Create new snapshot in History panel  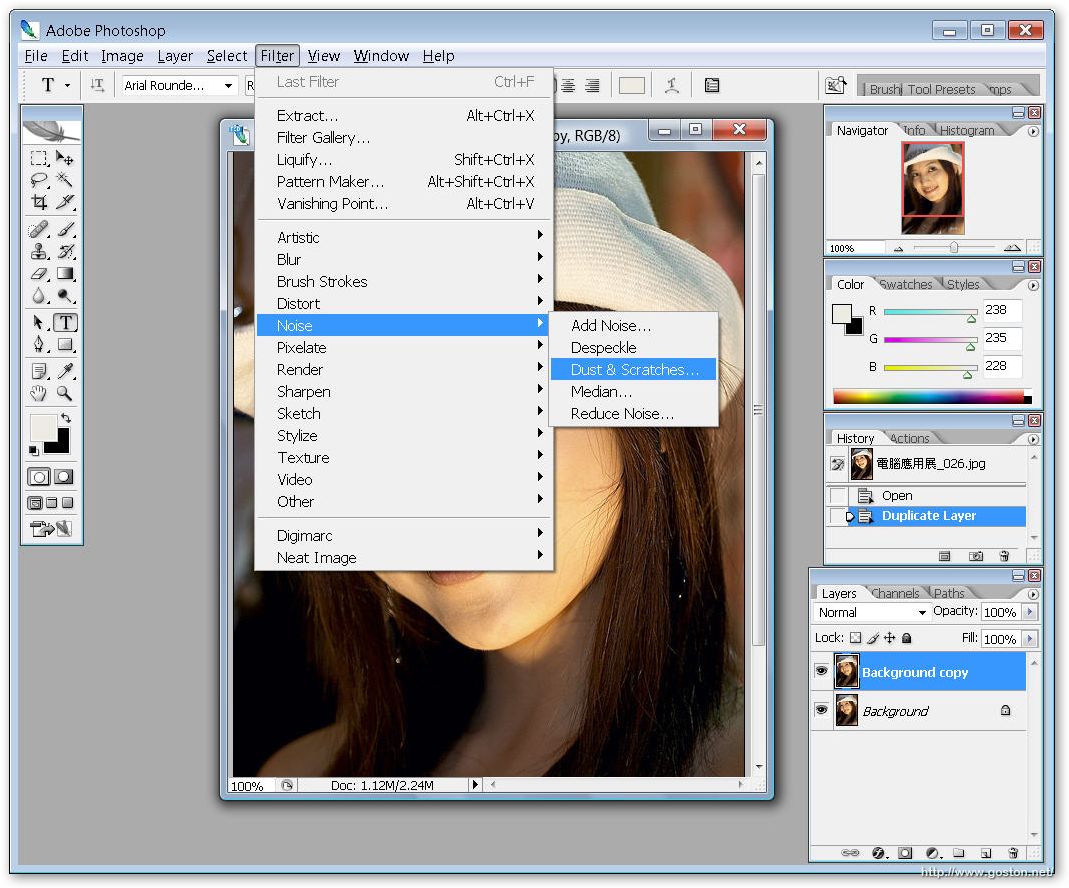pos(976,556)
